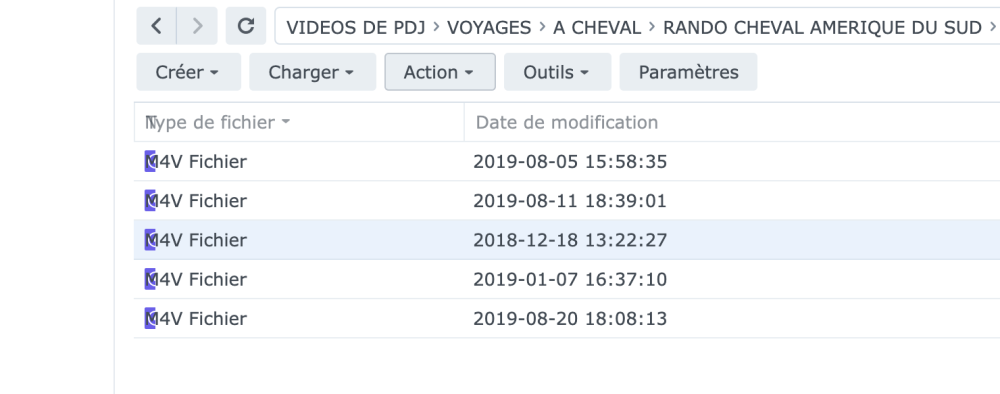Image resolution: width=1000 pixels, height=394 pixels.
Task: Click the forward navigation arrow
Action: 197,26
